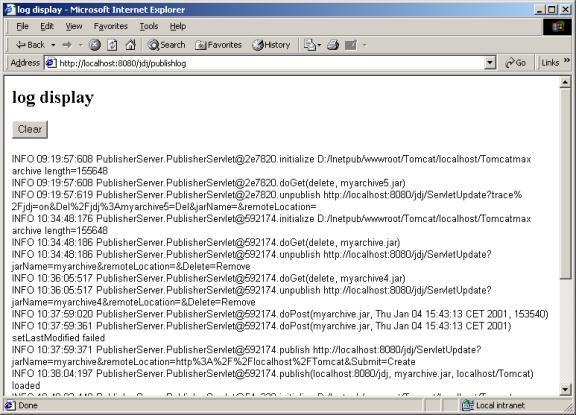576x415 pixels.
Task: Expand the Address bar dropdown arrow
Action: coord(489,63)
